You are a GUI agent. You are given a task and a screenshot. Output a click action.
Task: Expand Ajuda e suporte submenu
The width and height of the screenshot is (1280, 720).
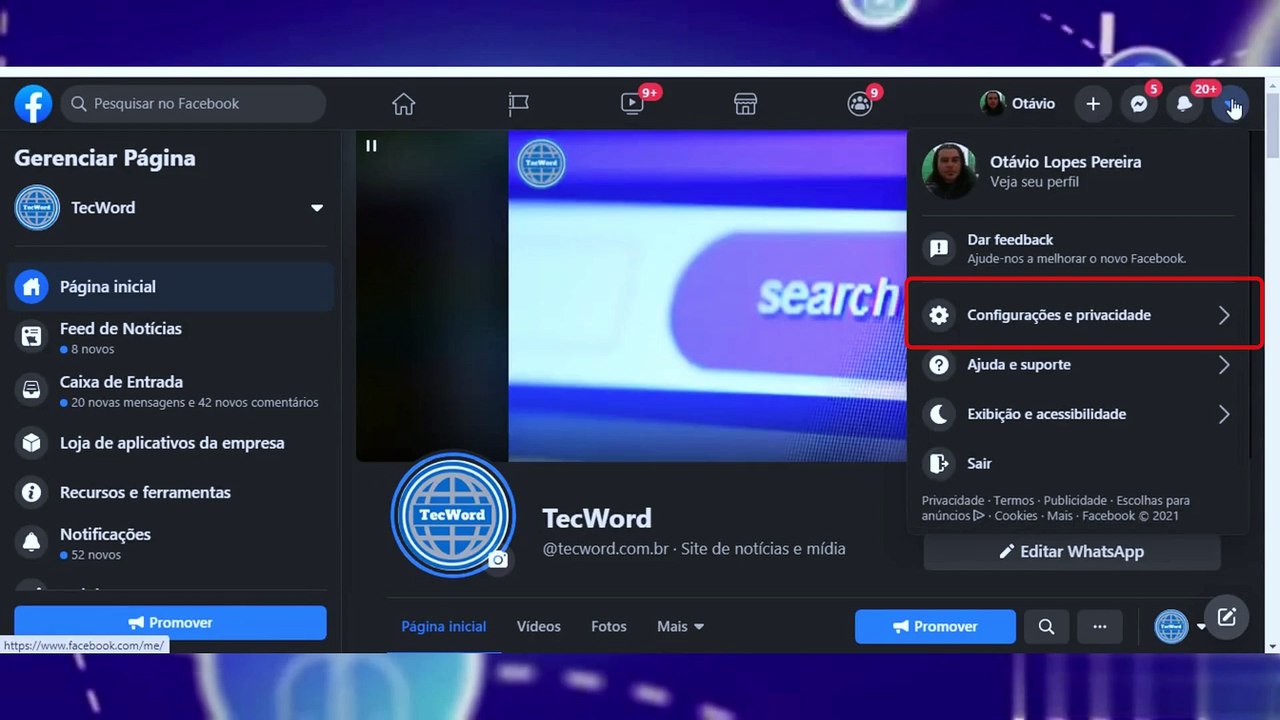click(1078, 365)
